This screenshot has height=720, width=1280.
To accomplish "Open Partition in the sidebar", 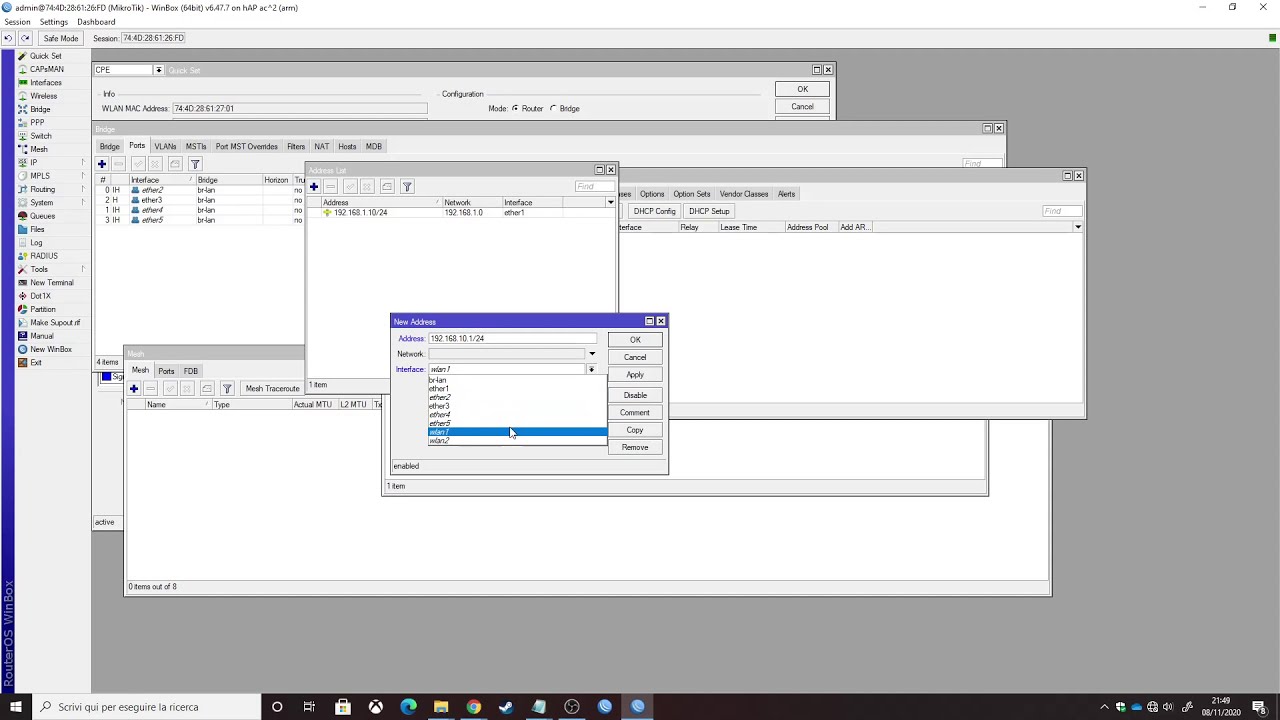I will coord(42,309).
